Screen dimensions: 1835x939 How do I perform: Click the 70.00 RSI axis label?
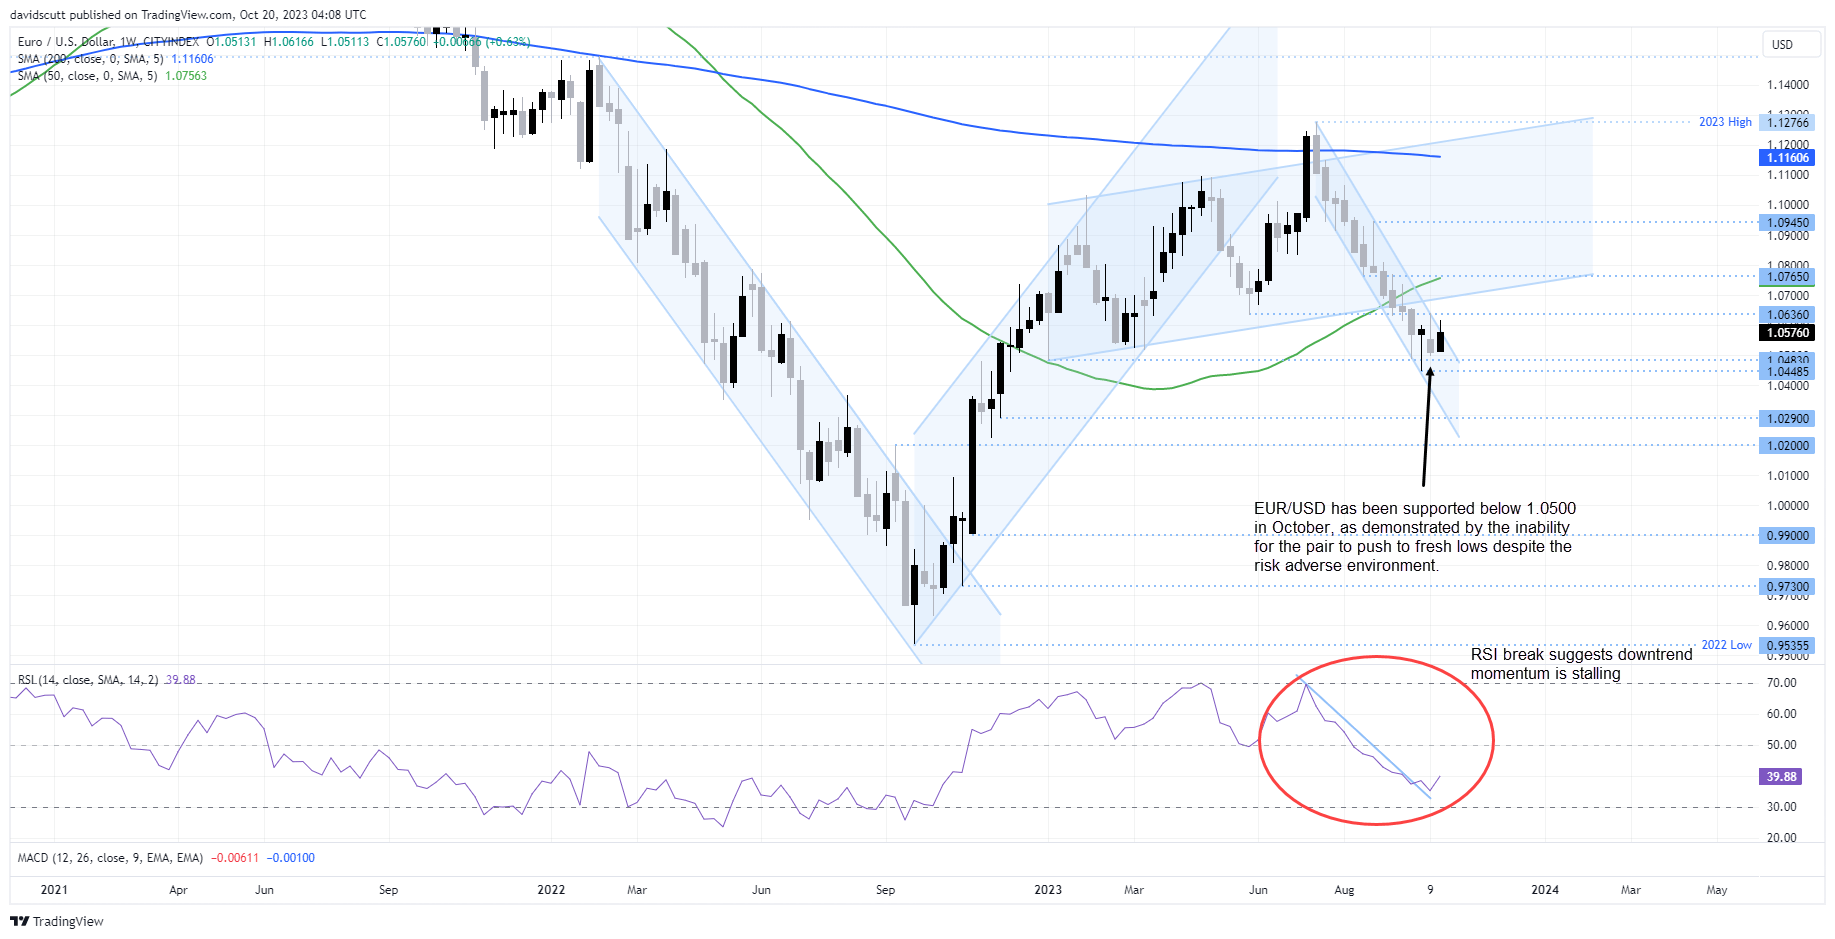(x=1782, y=683)
